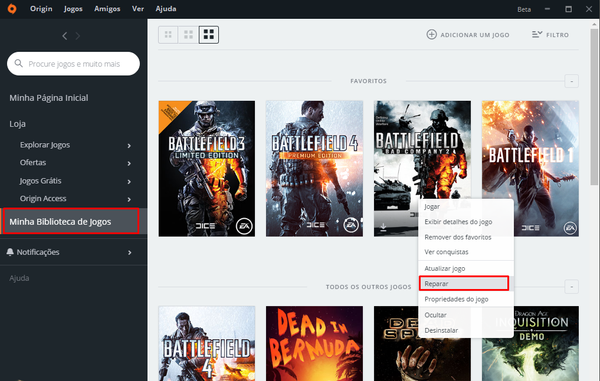This screenshot has width=600, height=381.
Task: Click the plus icon to add game
Action: click(431, 34)
